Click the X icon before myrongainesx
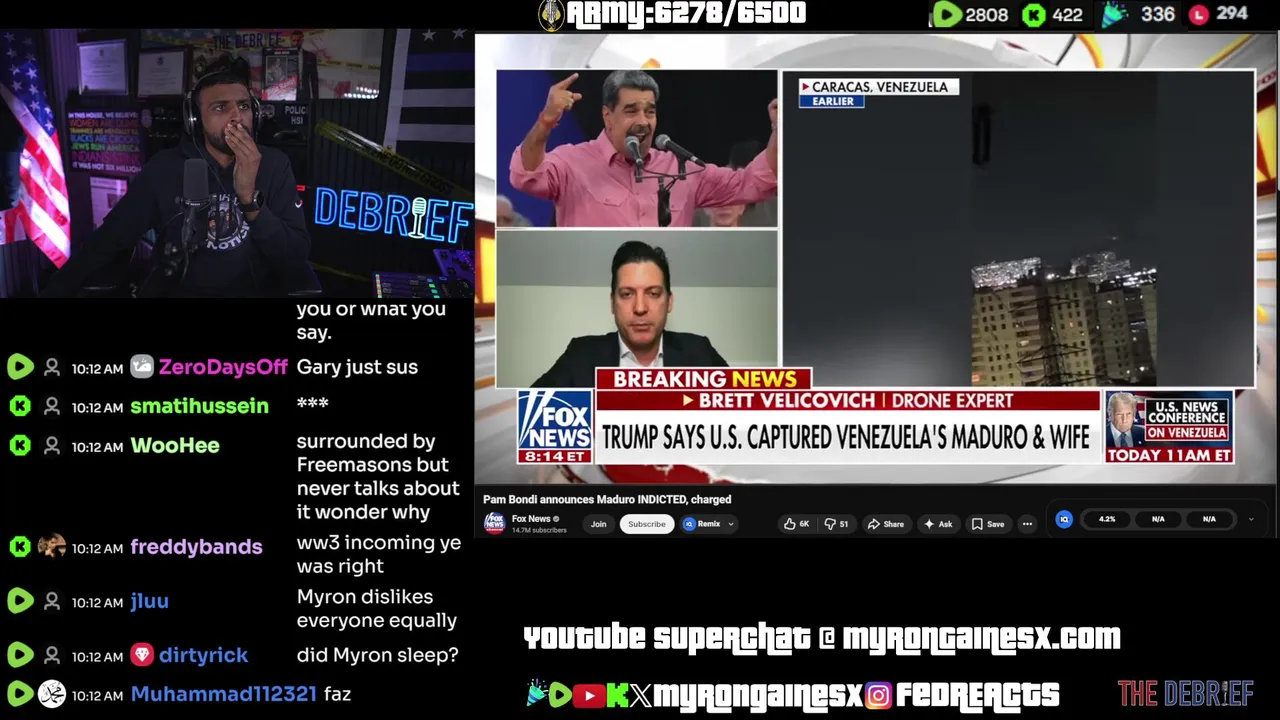1280x720 pixels. coord(641,695)
